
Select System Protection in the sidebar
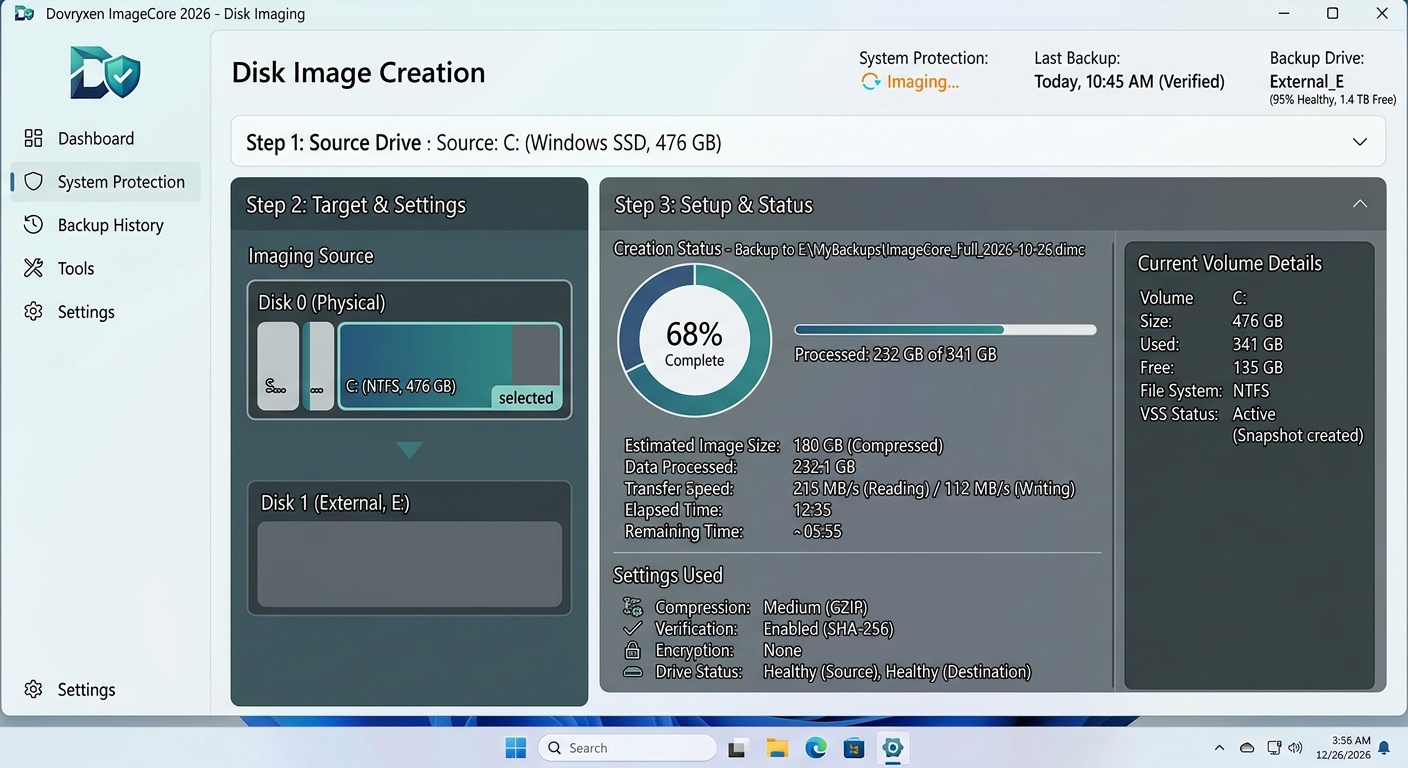coord(105,182)
